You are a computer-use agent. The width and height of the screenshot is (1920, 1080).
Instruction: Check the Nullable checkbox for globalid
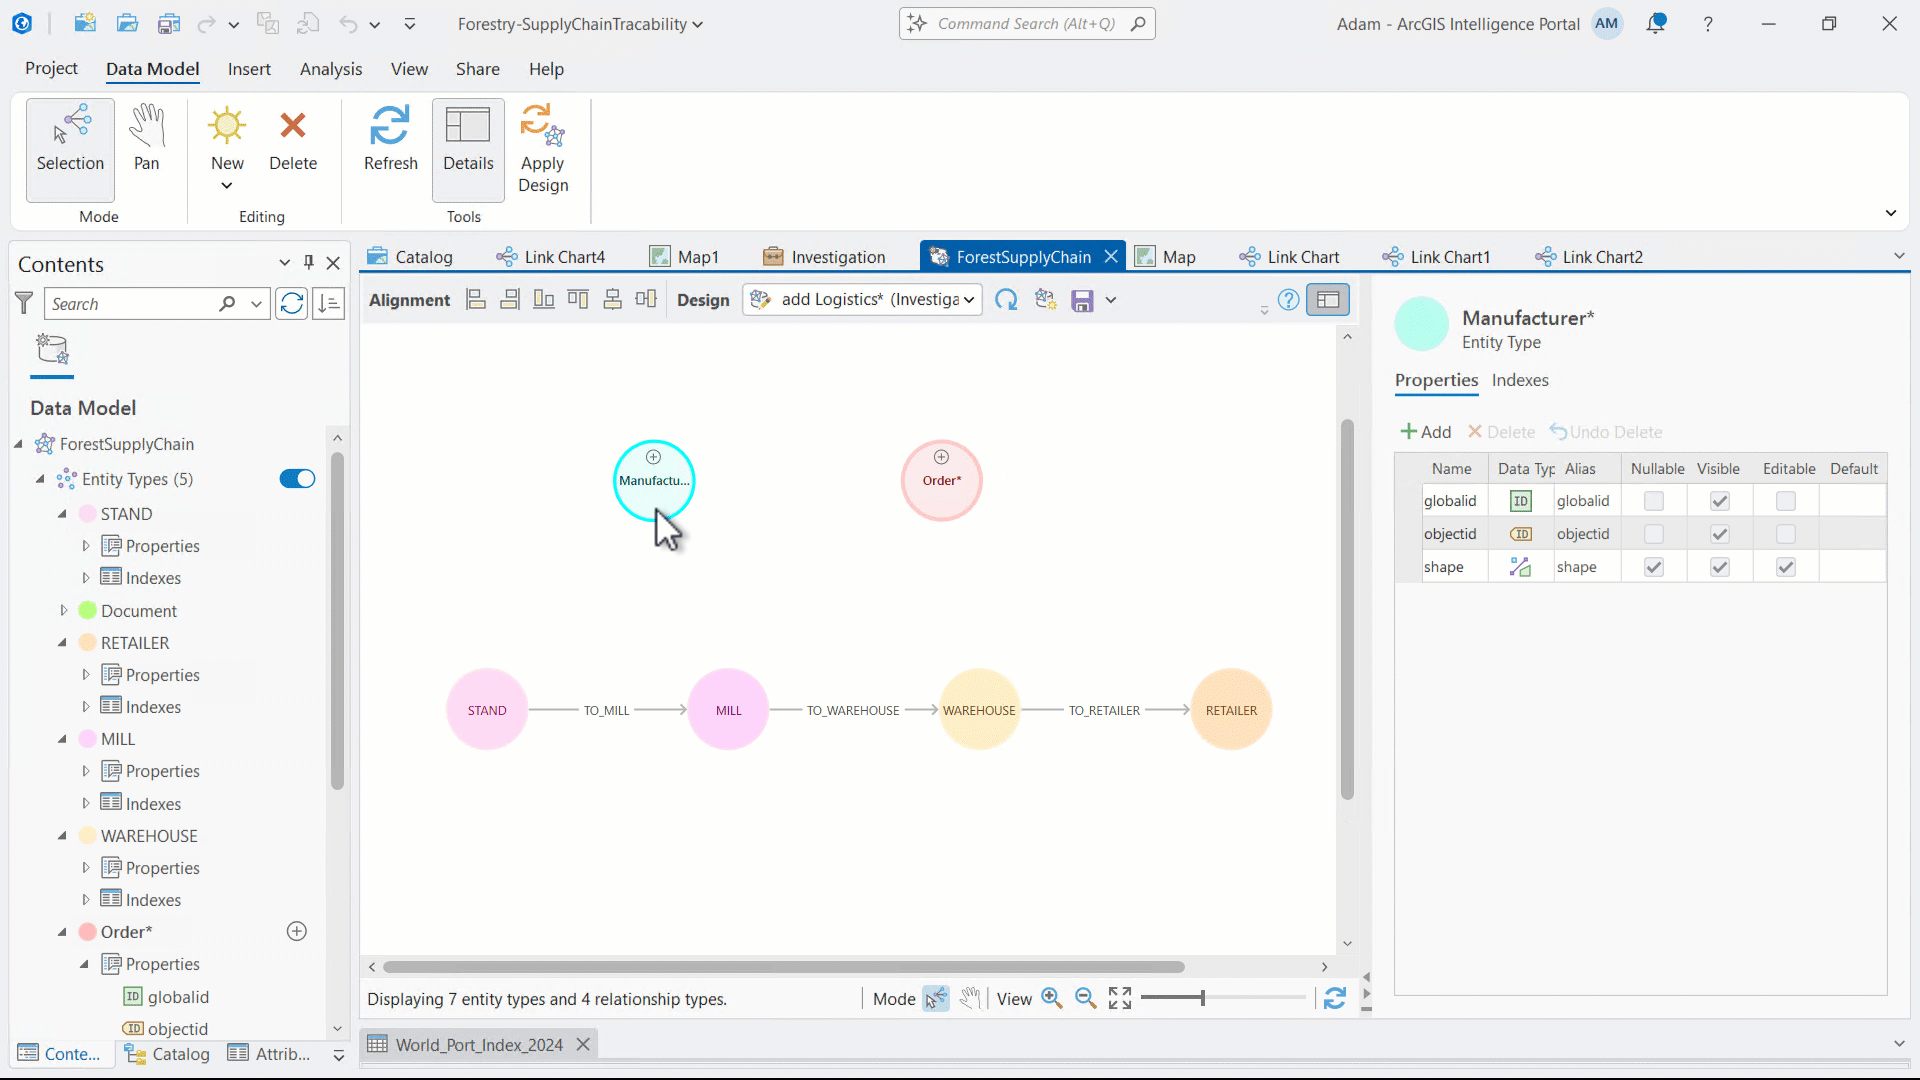pyautogui.click(x=1655, y=501)
